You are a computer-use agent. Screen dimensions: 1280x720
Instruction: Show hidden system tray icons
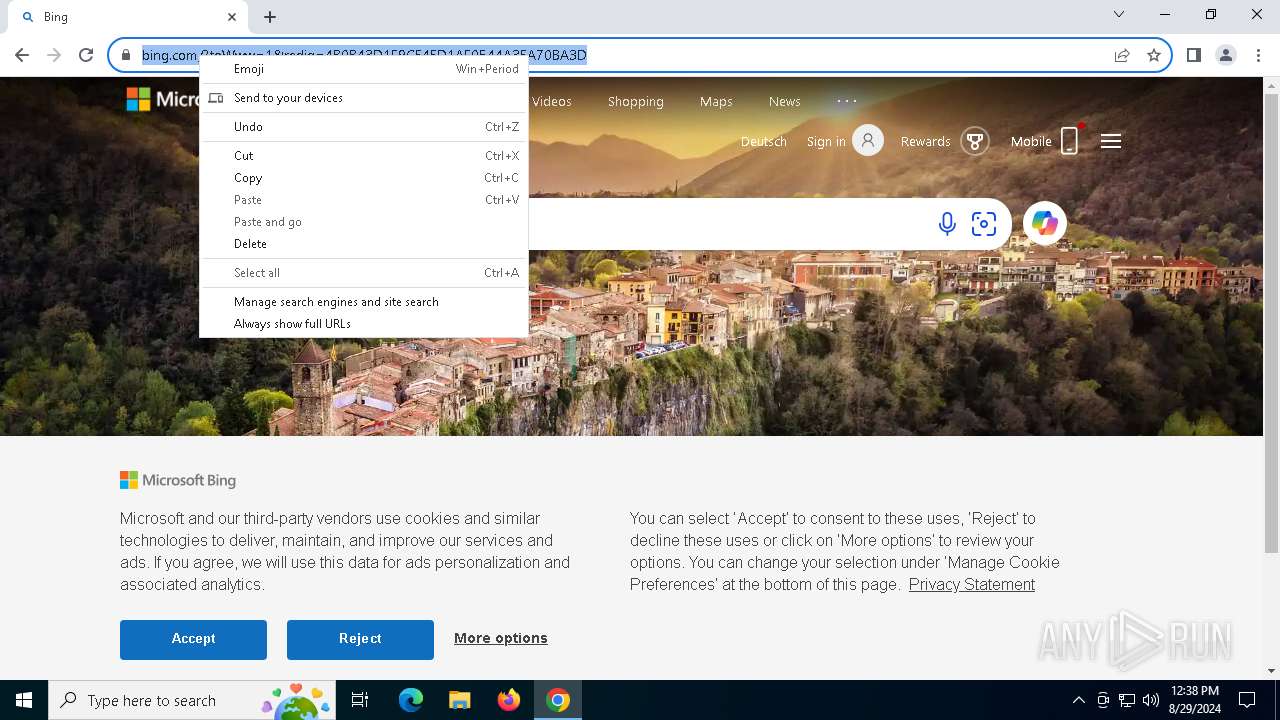(1078, 700)
